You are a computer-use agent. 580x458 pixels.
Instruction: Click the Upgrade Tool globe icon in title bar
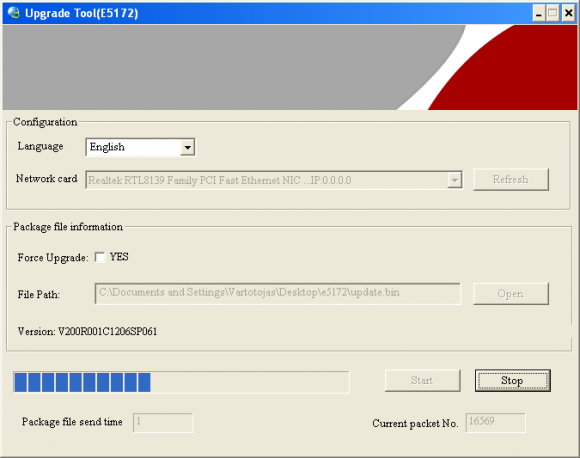click(x=14, y=13)
